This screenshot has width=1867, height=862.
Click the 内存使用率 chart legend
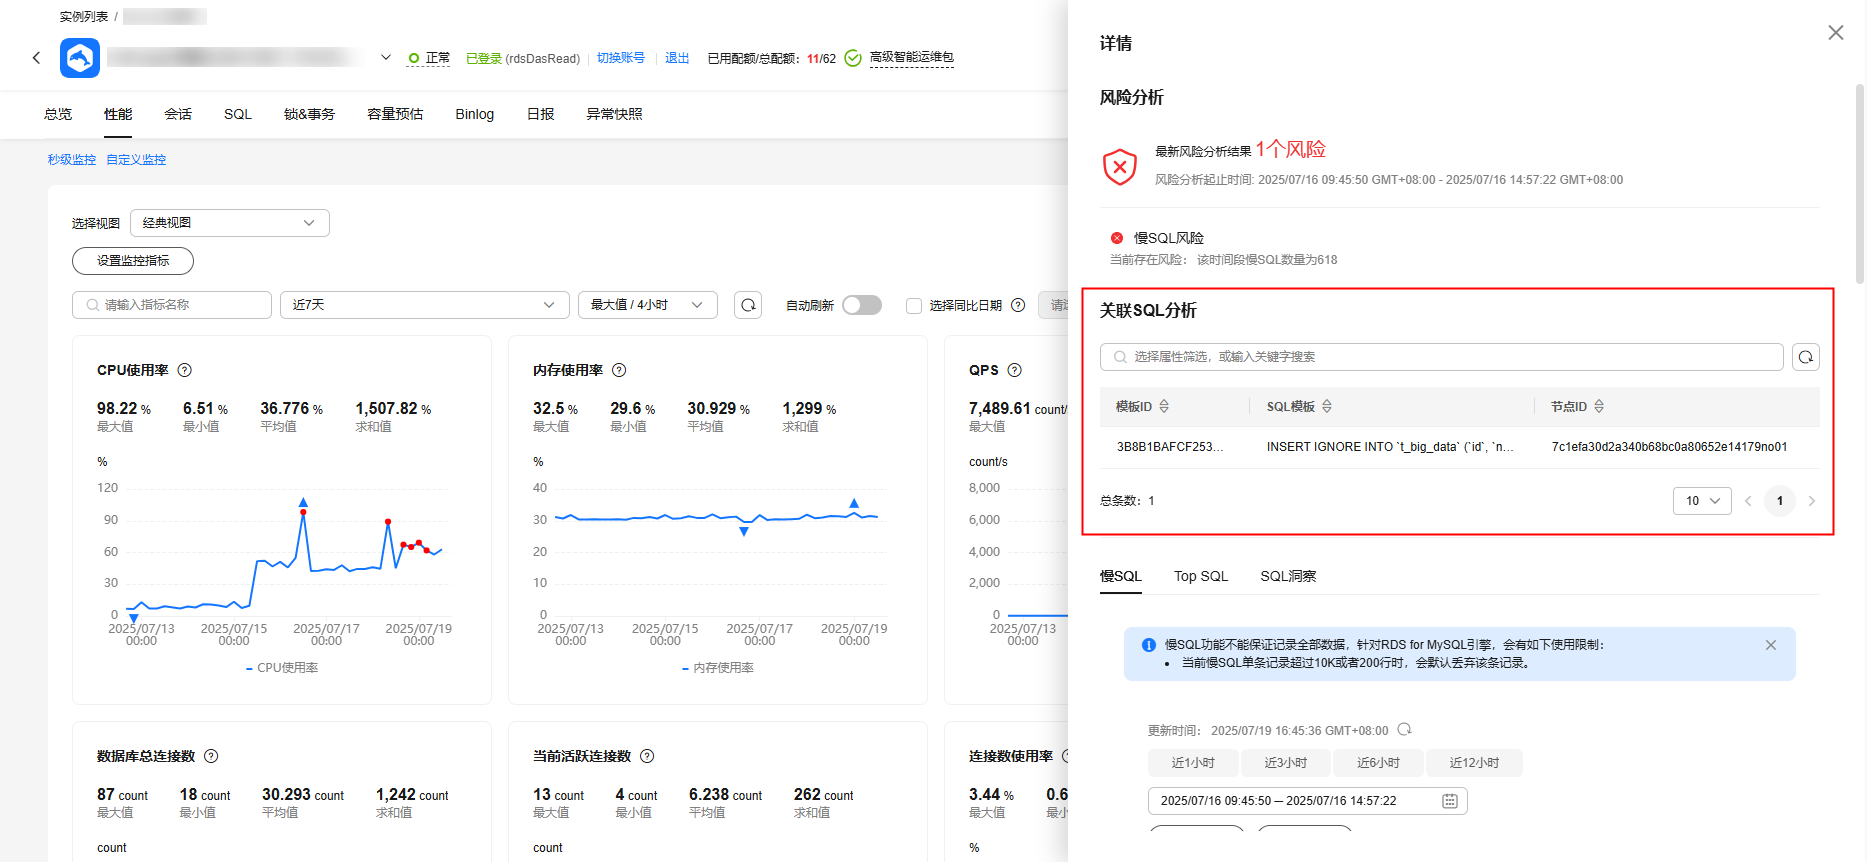click(x=718, y=668)
